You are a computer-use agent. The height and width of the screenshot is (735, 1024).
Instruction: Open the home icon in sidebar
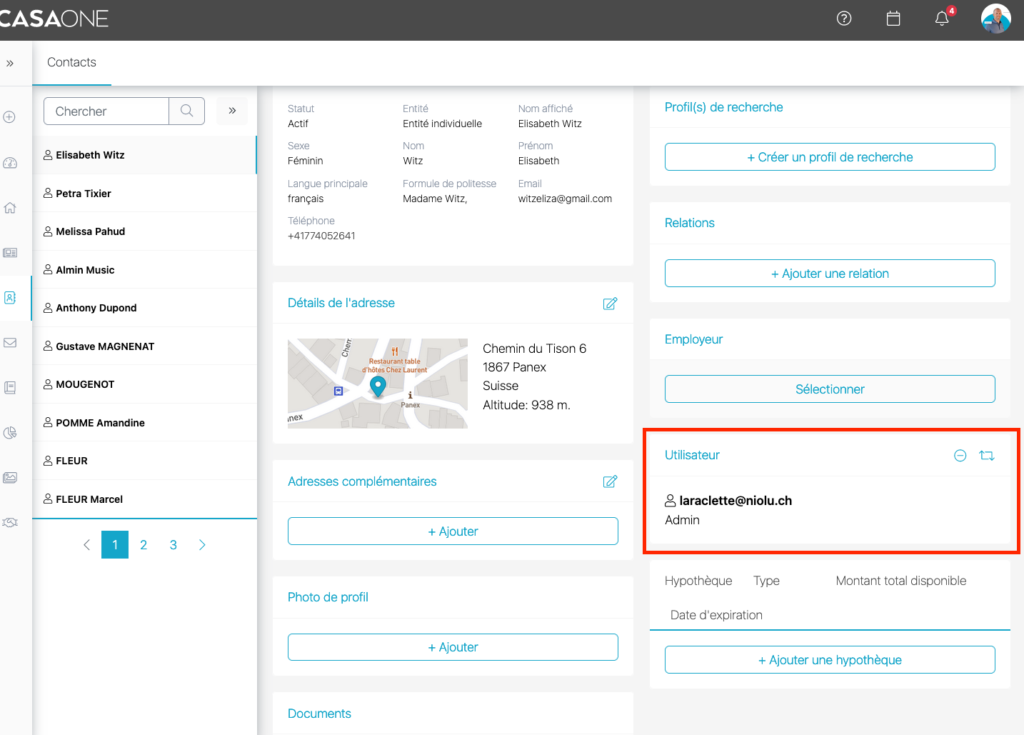click(10, 208)
